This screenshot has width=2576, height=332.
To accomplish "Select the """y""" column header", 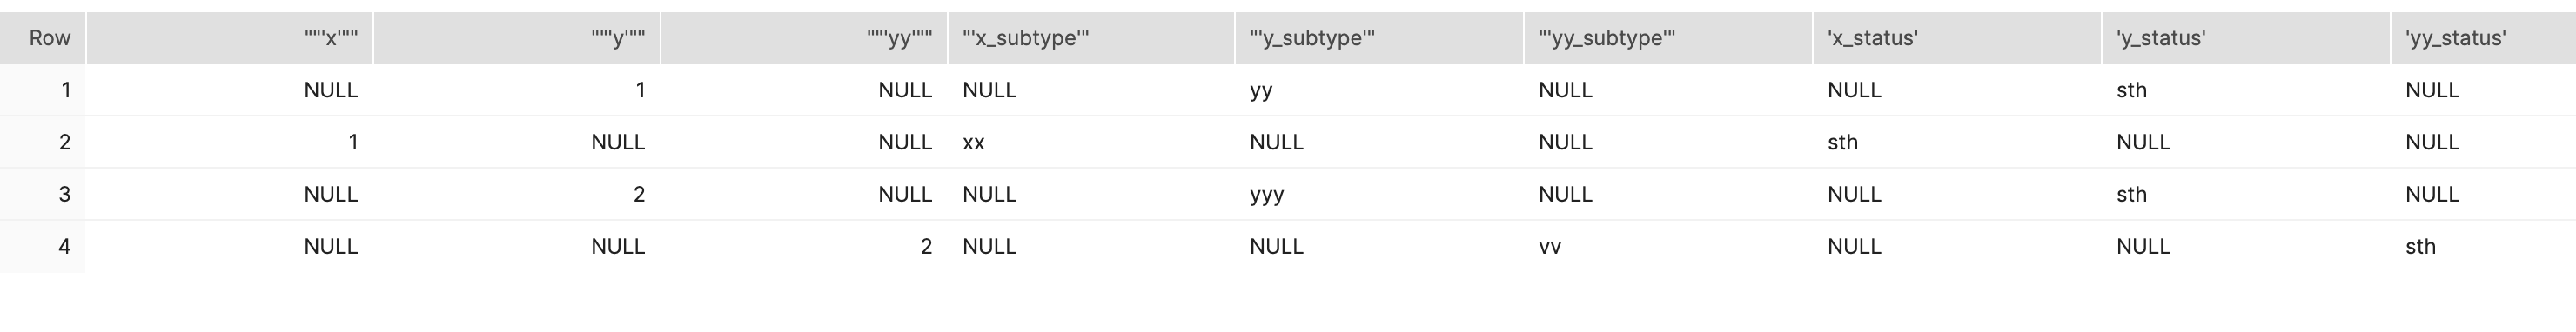I will click(517, 38).
